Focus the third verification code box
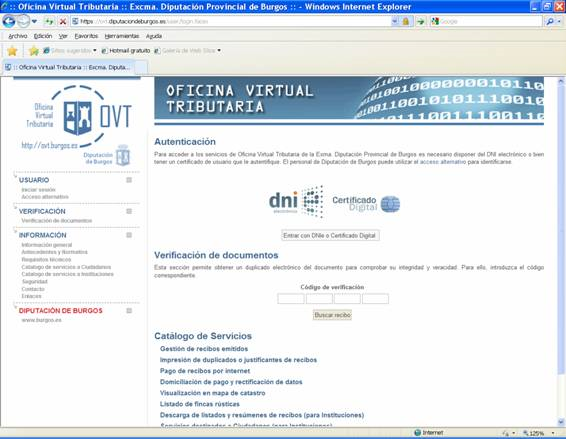566x439 pixels. click(x=347, y=299)
